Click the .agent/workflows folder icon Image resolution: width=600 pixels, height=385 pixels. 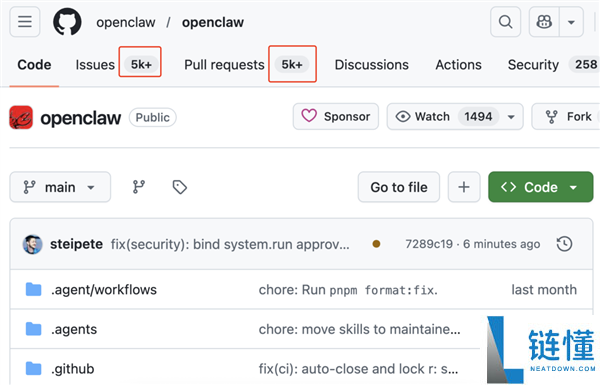click(33, 290)
